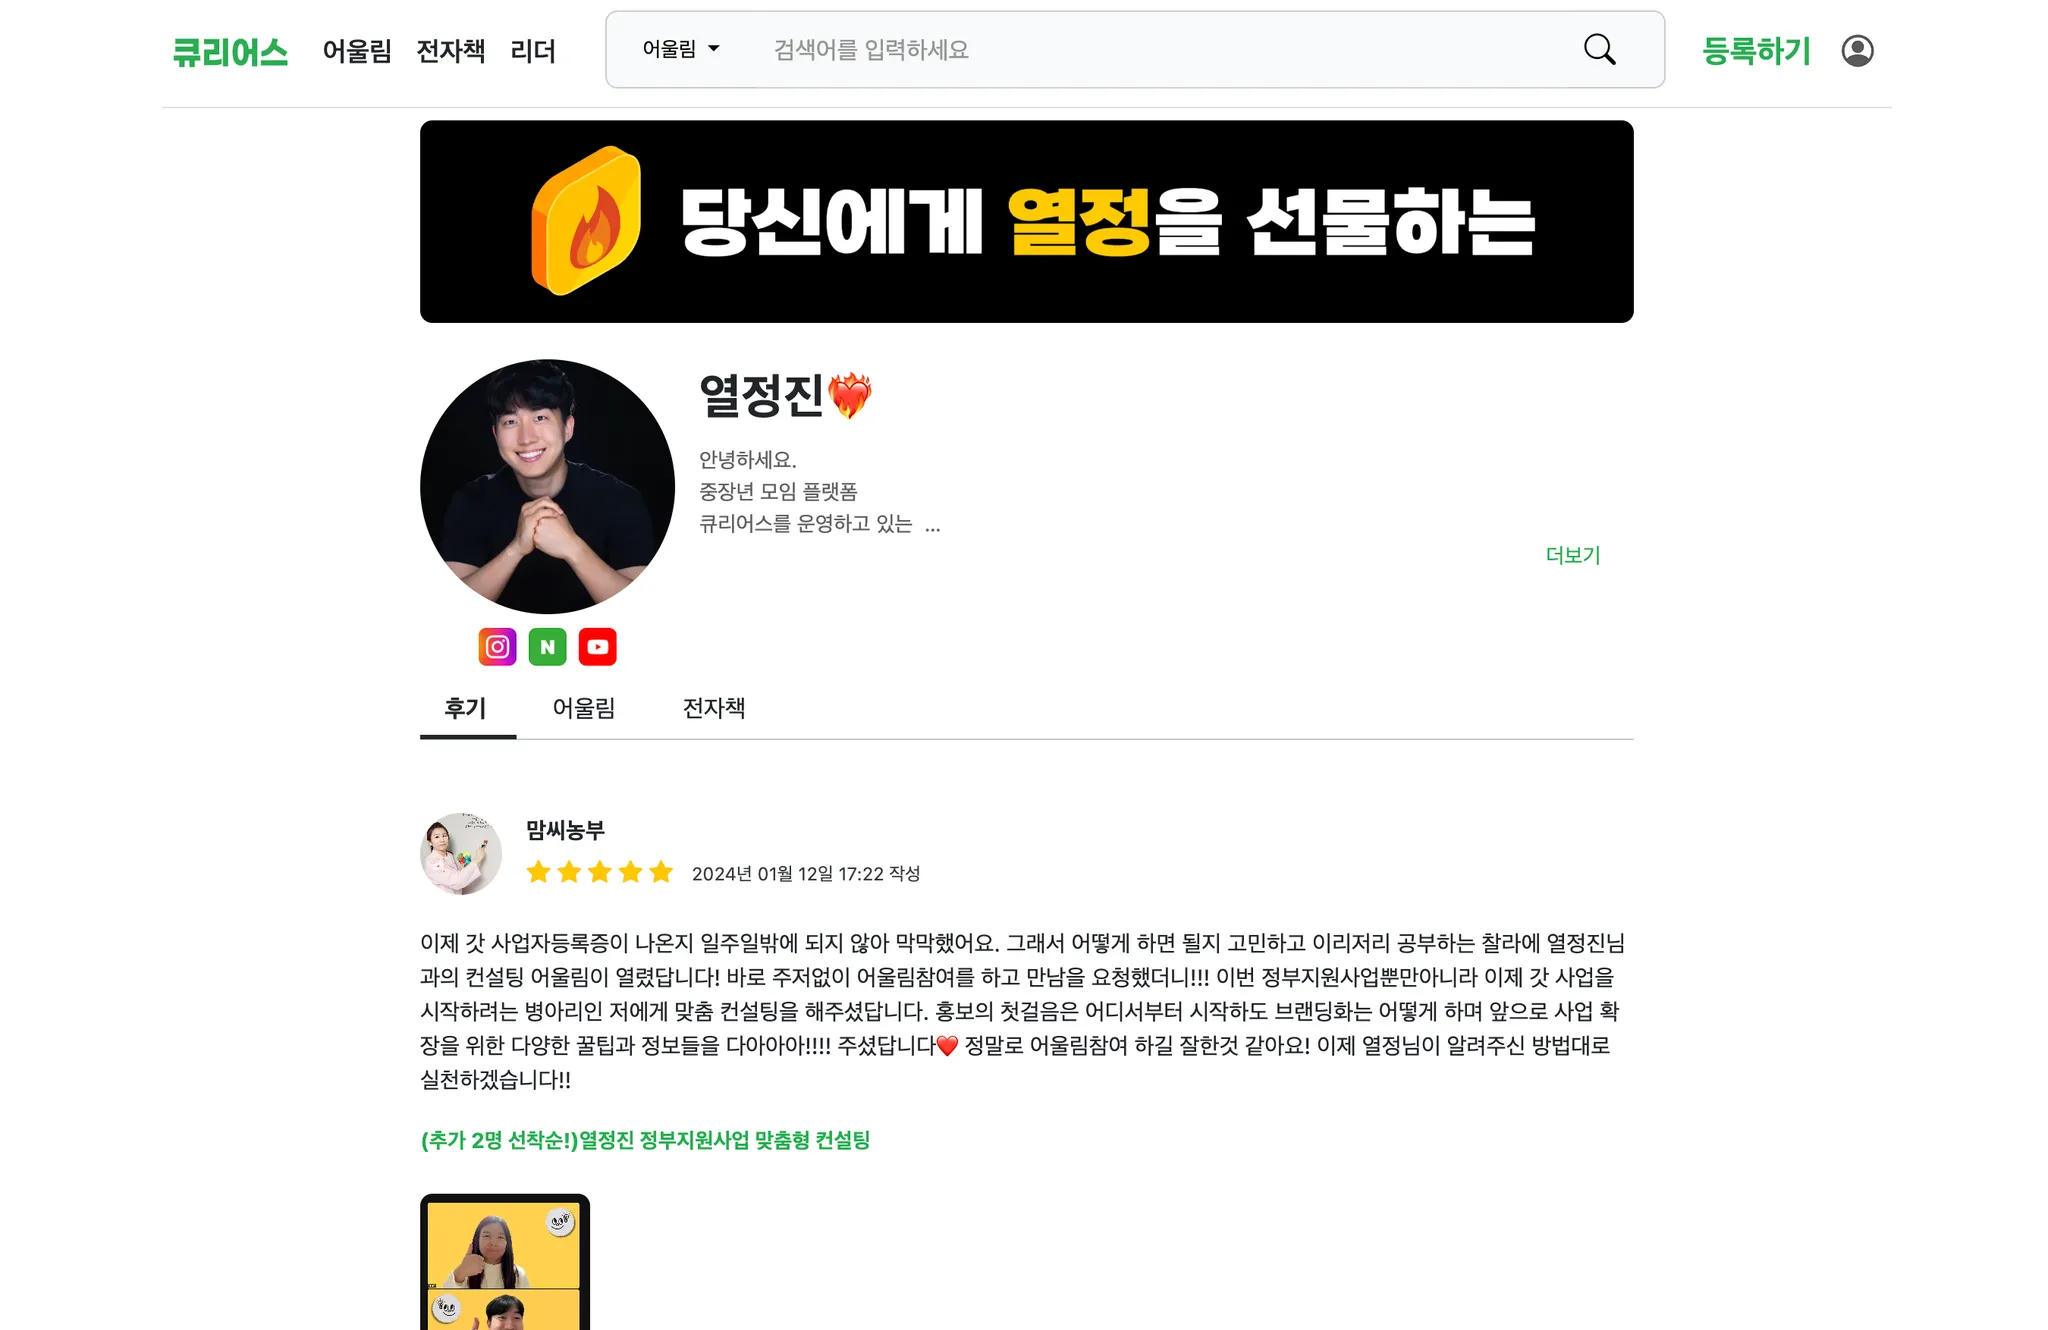Screen dimensions: 2048x1330
Task: Open the Naver blog icon
Action: [547, 647]
